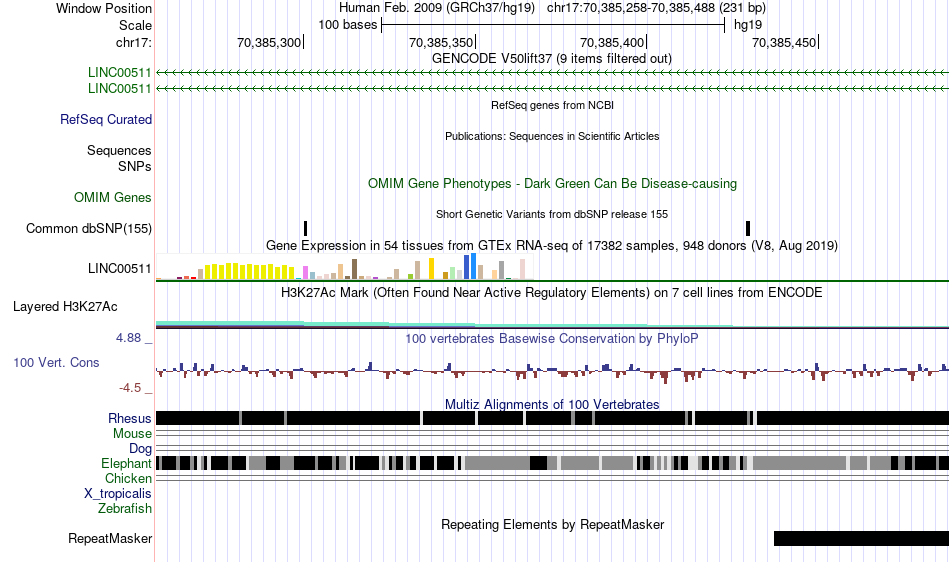Click the tall dark brown GTEx bar
The width and height of the screenshot is (950, 562).
354,269
